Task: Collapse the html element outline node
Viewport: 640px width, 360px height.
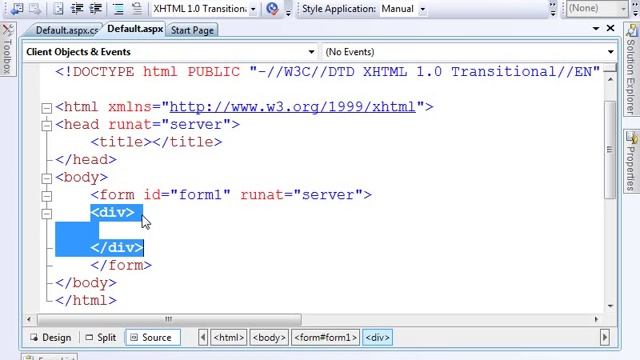Action: coord(47,108)
